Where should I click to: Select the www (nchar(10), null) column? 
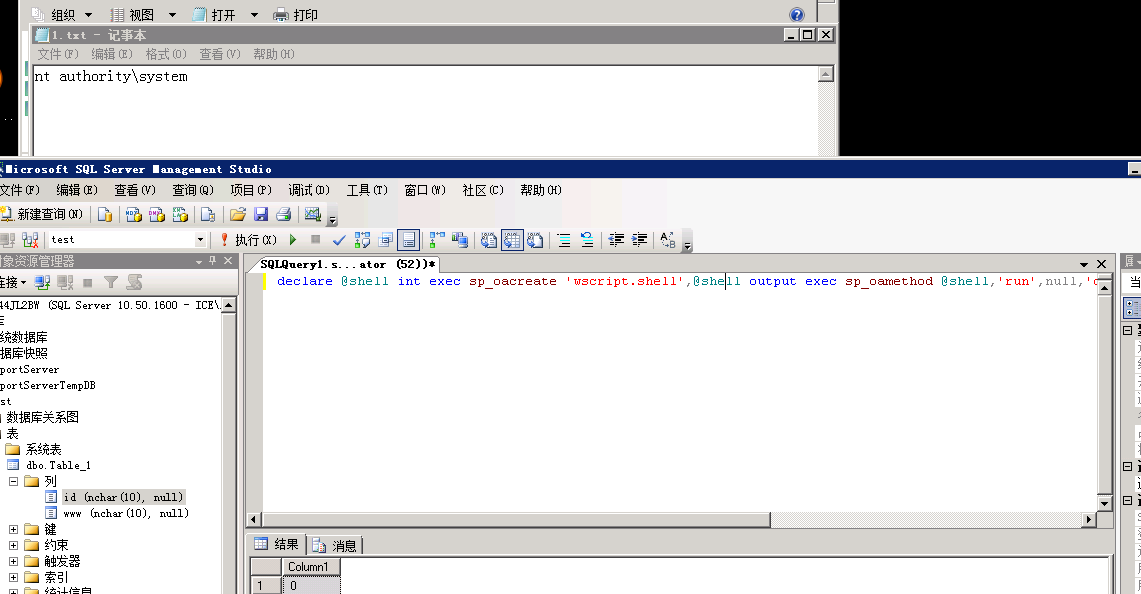pyautogui.click(x=126, y=513)
